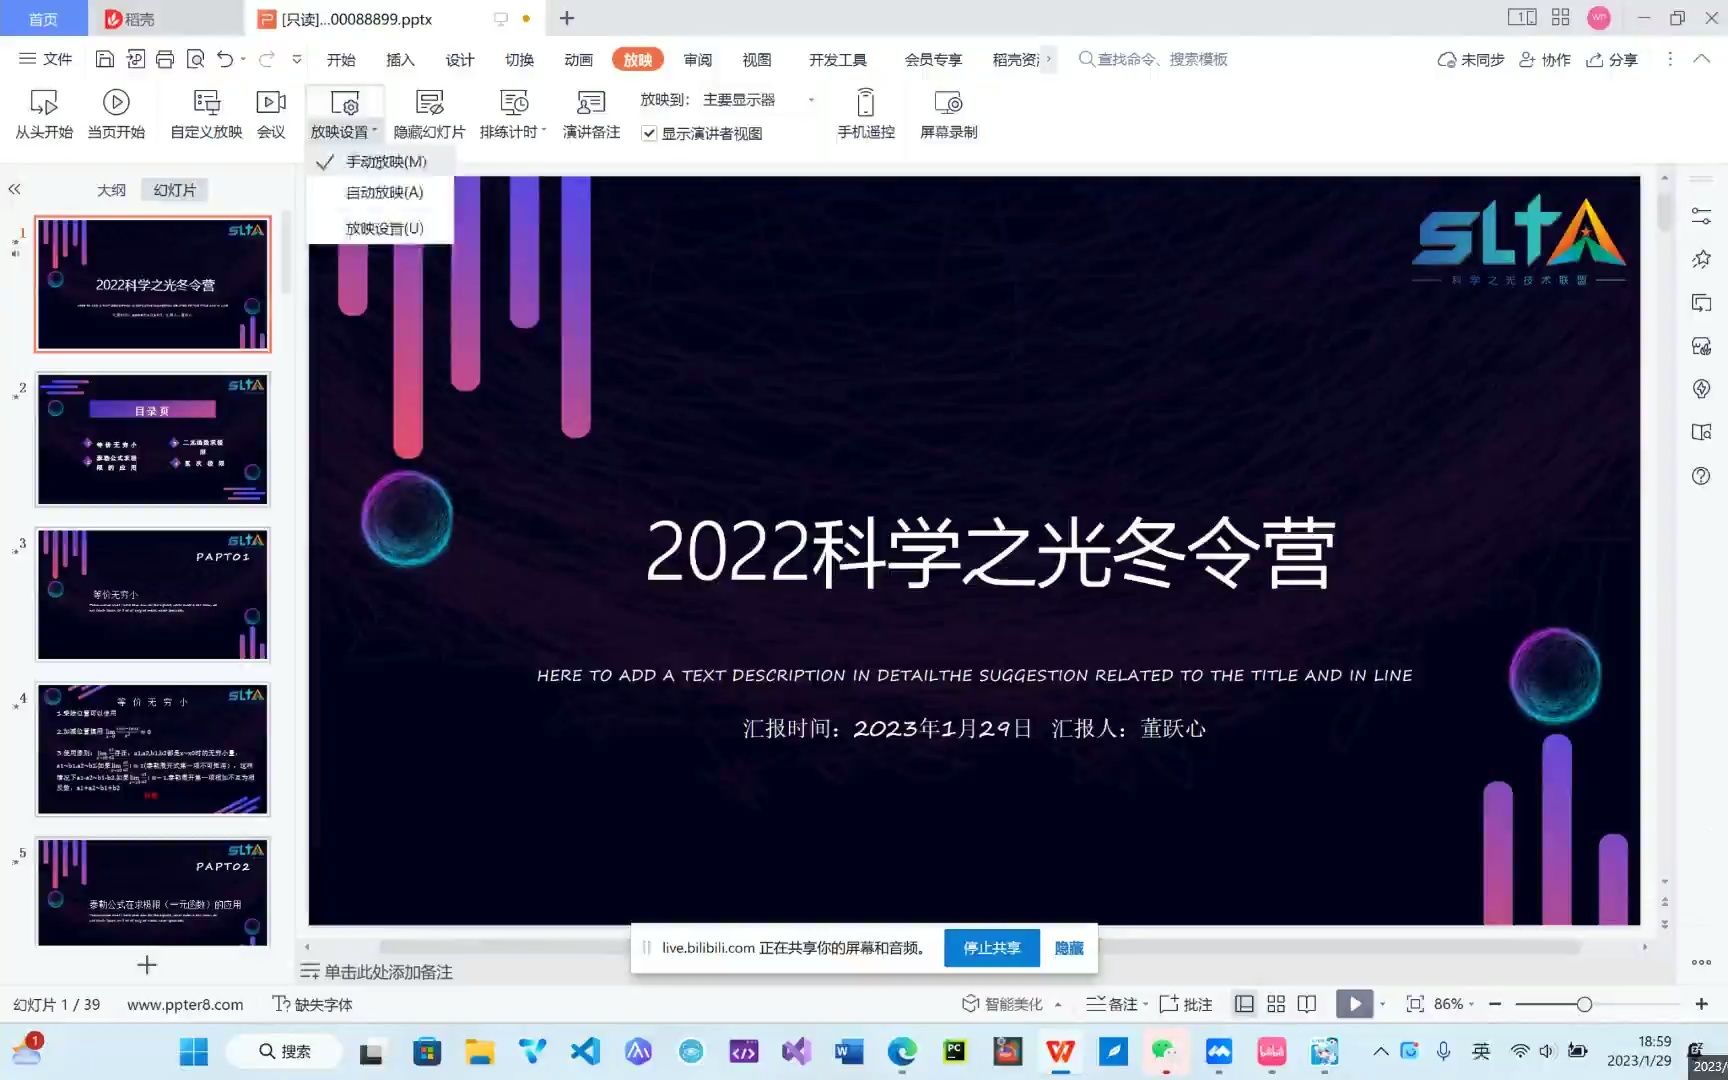
Task: Enable 手动放映 mode
Action: (x=385, y=161)
